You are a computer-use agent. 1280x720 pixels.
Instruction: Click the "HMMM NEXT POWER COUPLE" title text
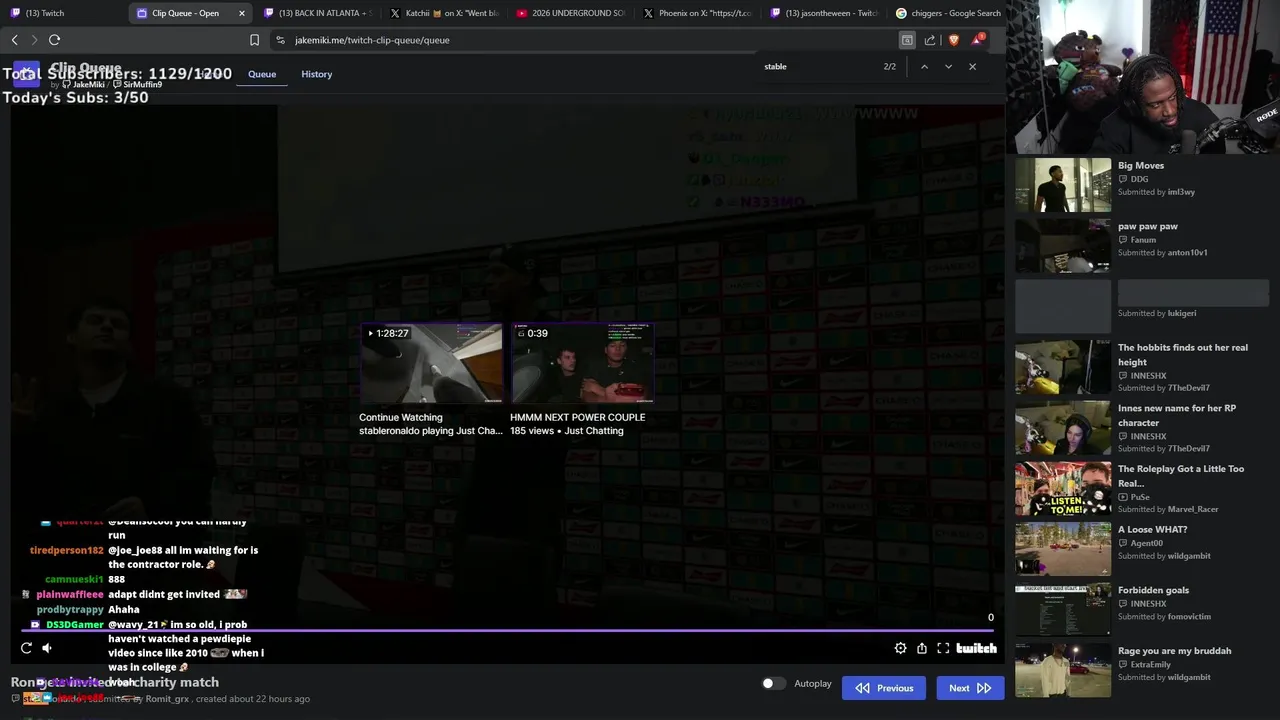(x=577, y=417)
